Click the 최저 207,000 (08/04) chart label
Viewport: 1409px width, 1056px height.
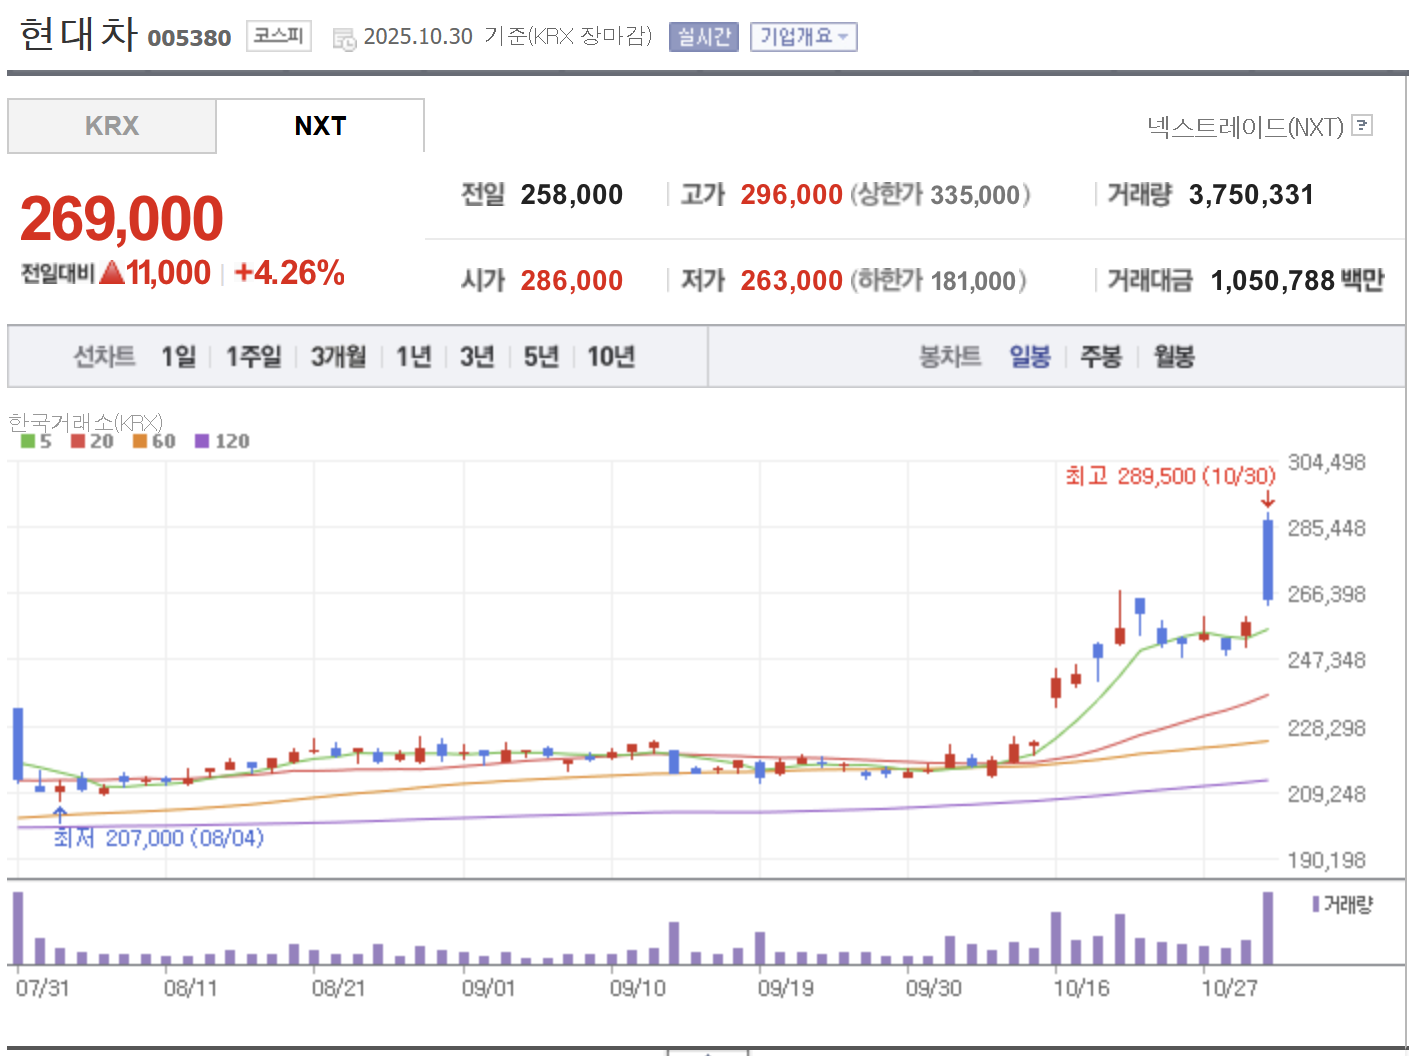[x=159, y=838]
